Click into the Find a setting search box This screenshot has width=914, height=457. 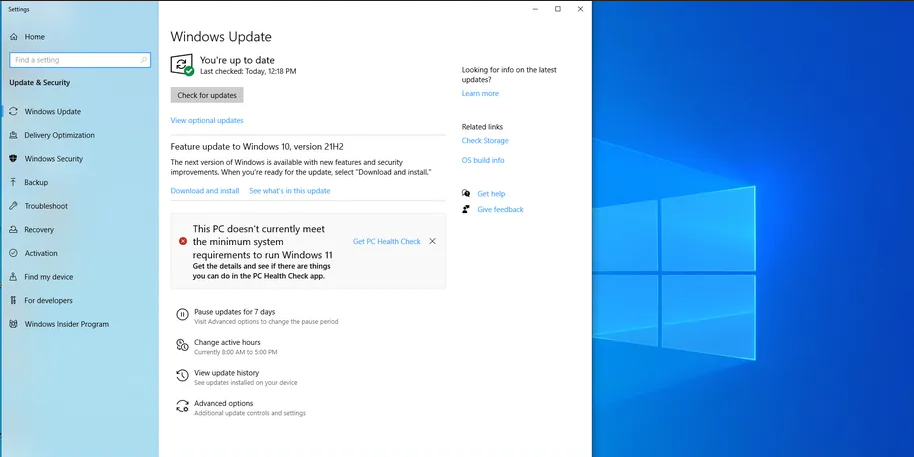80,60
